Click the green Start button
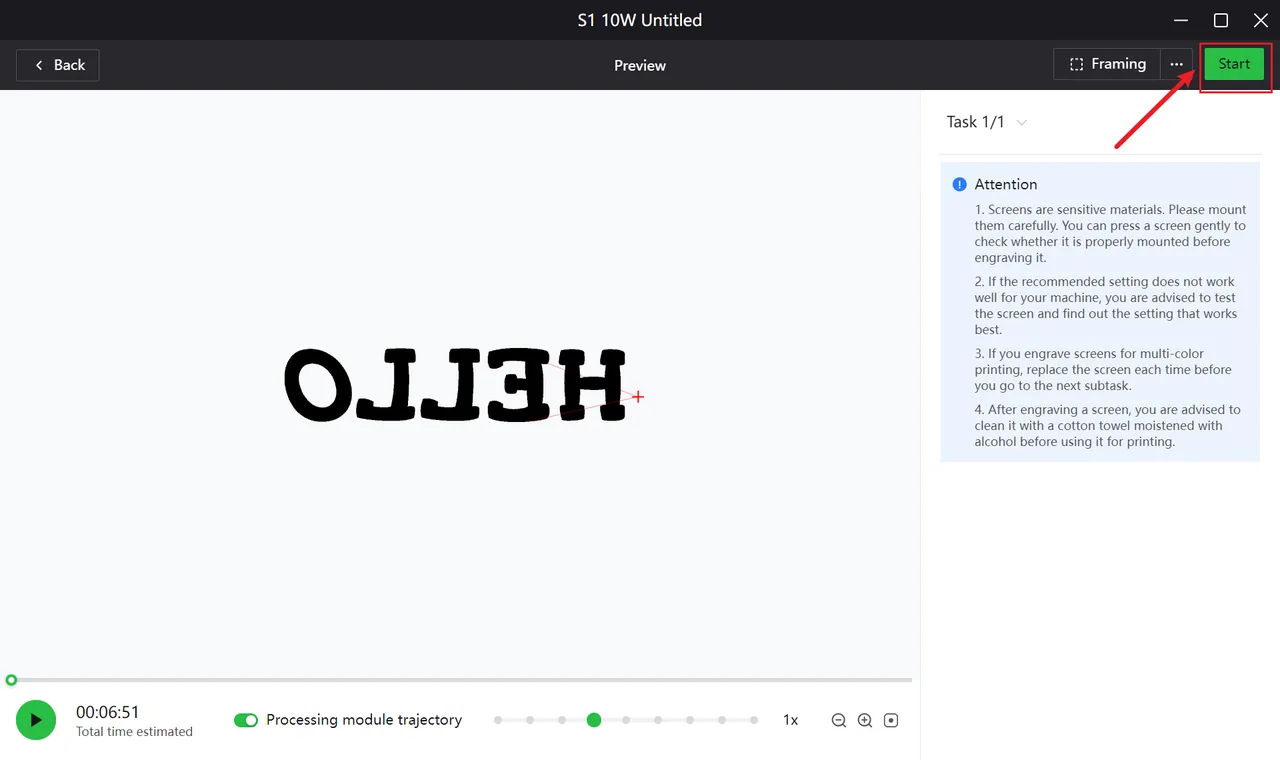The width and height of the screenshot is (1280, 760). click(1234, 64)
